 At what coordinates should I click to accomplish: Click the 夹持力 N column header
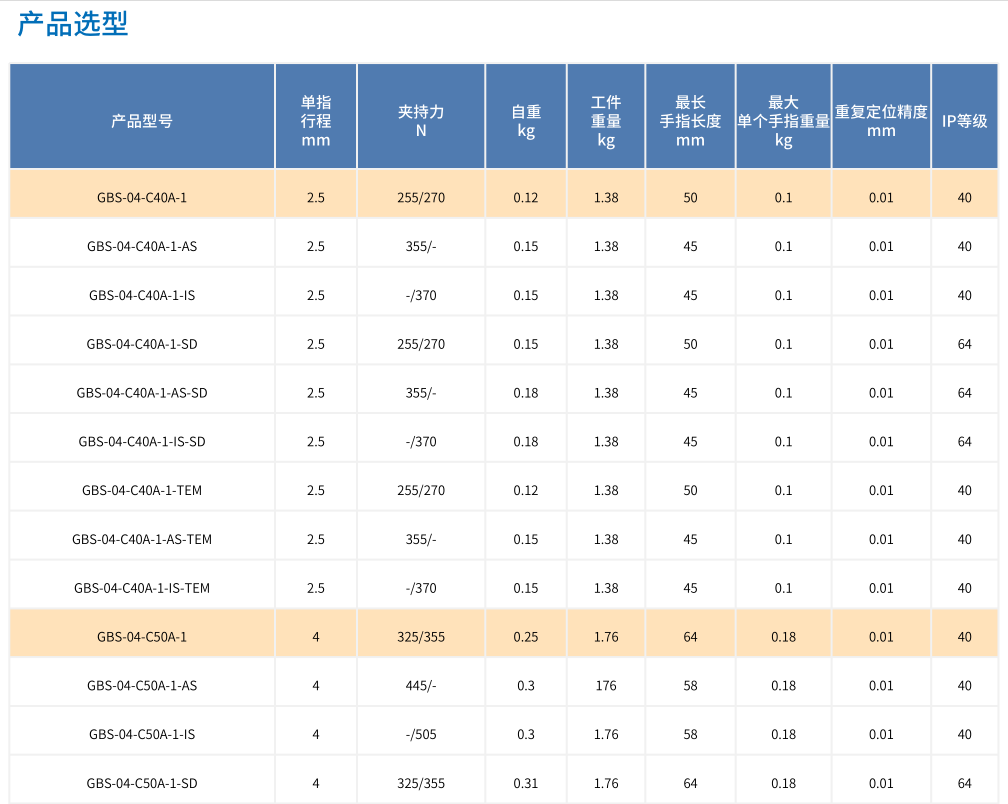421,121
